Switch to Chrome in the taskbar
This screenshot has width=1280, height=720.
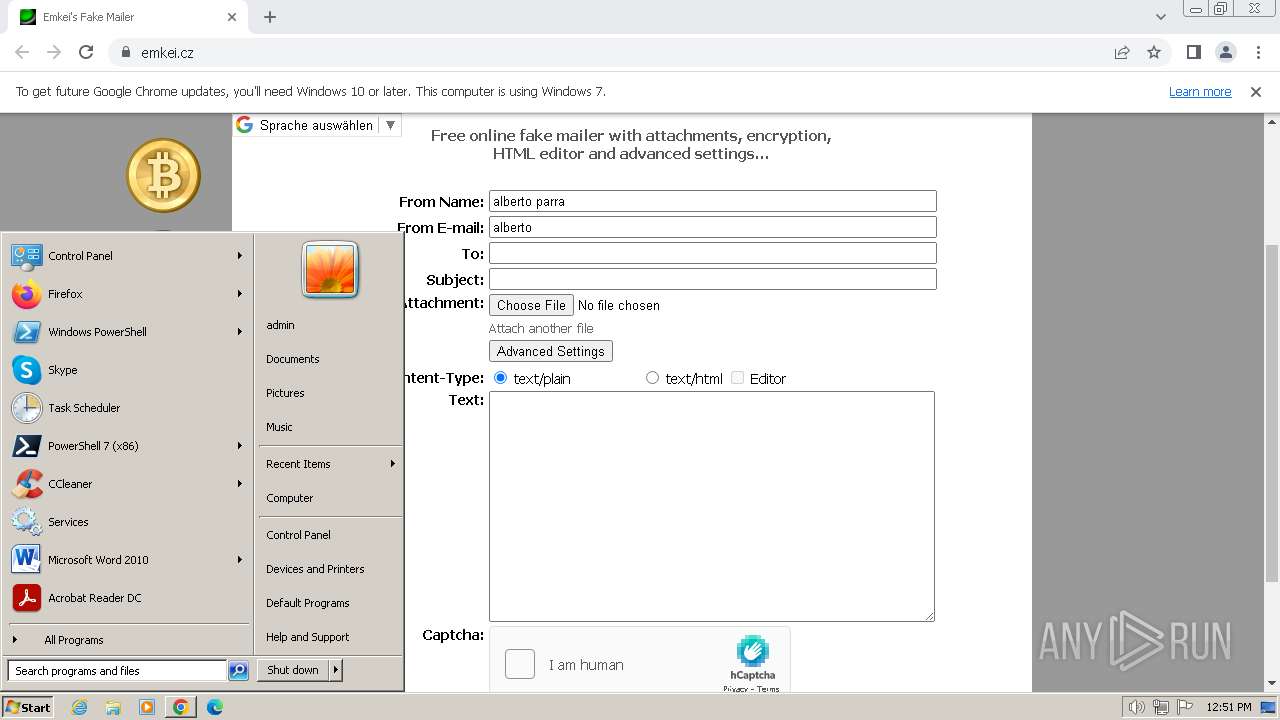[x=180, y=707]
